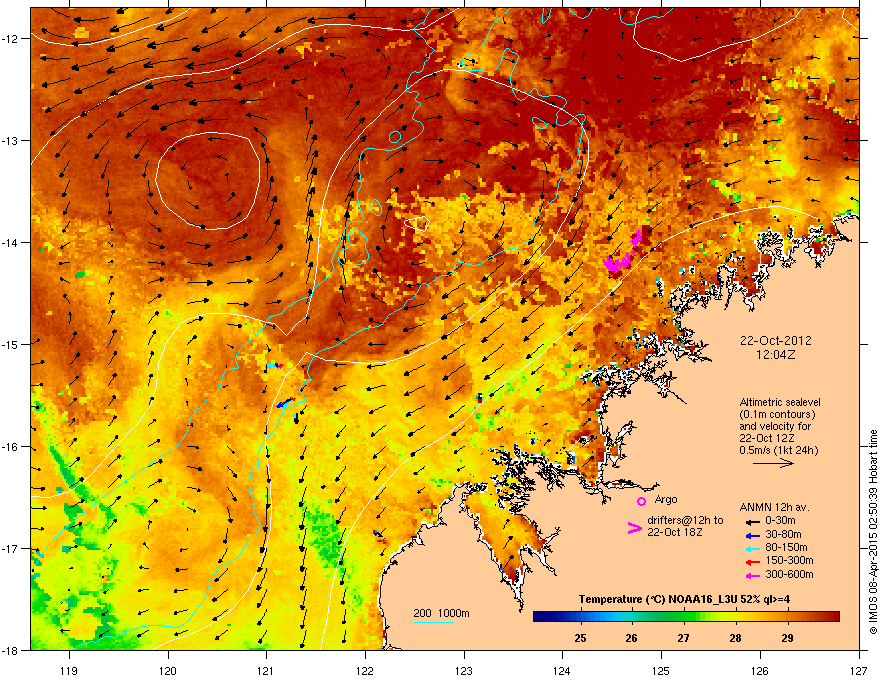Click the blue 30-80m arrow legend symbol
Image resolution: width=880 pixels, height=680 pixels.
[x=753, y=536]
